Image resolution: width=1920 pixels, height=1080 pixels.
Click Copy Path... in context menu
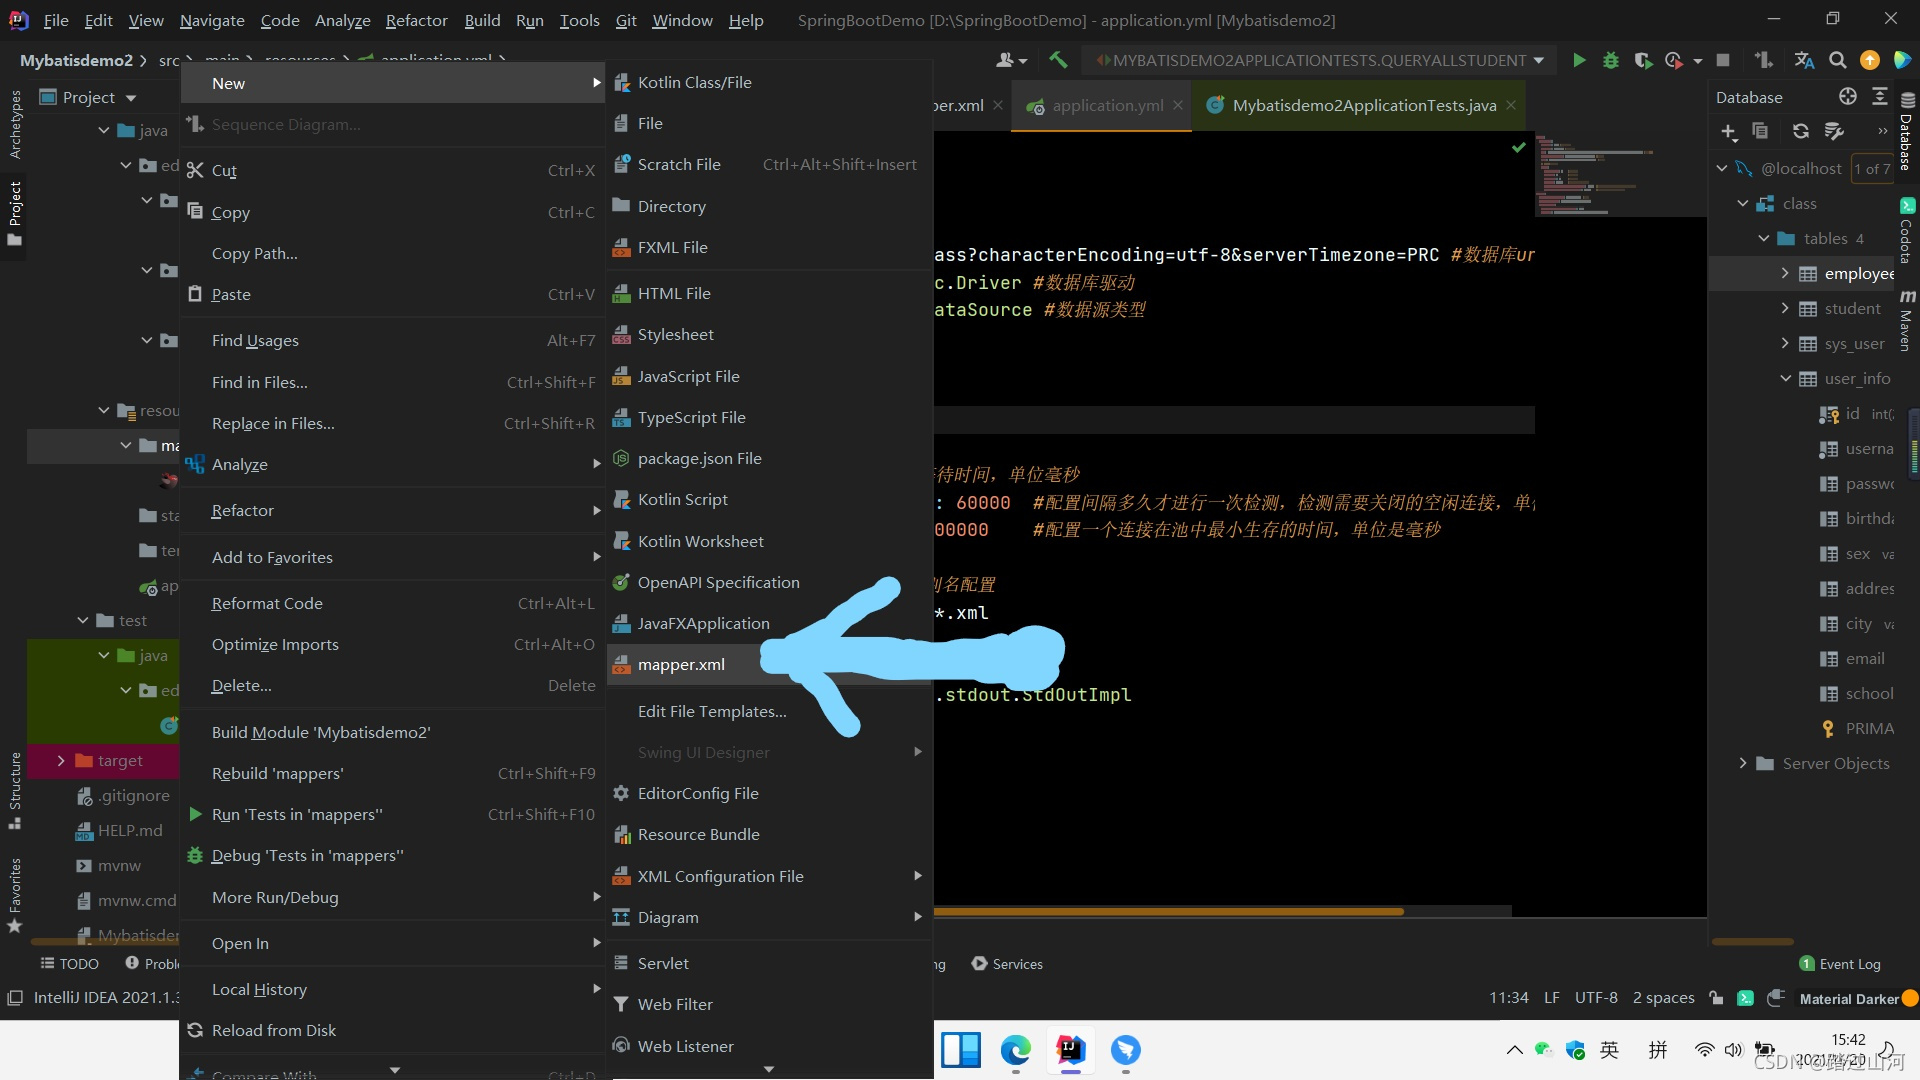[x=393, y=253]
